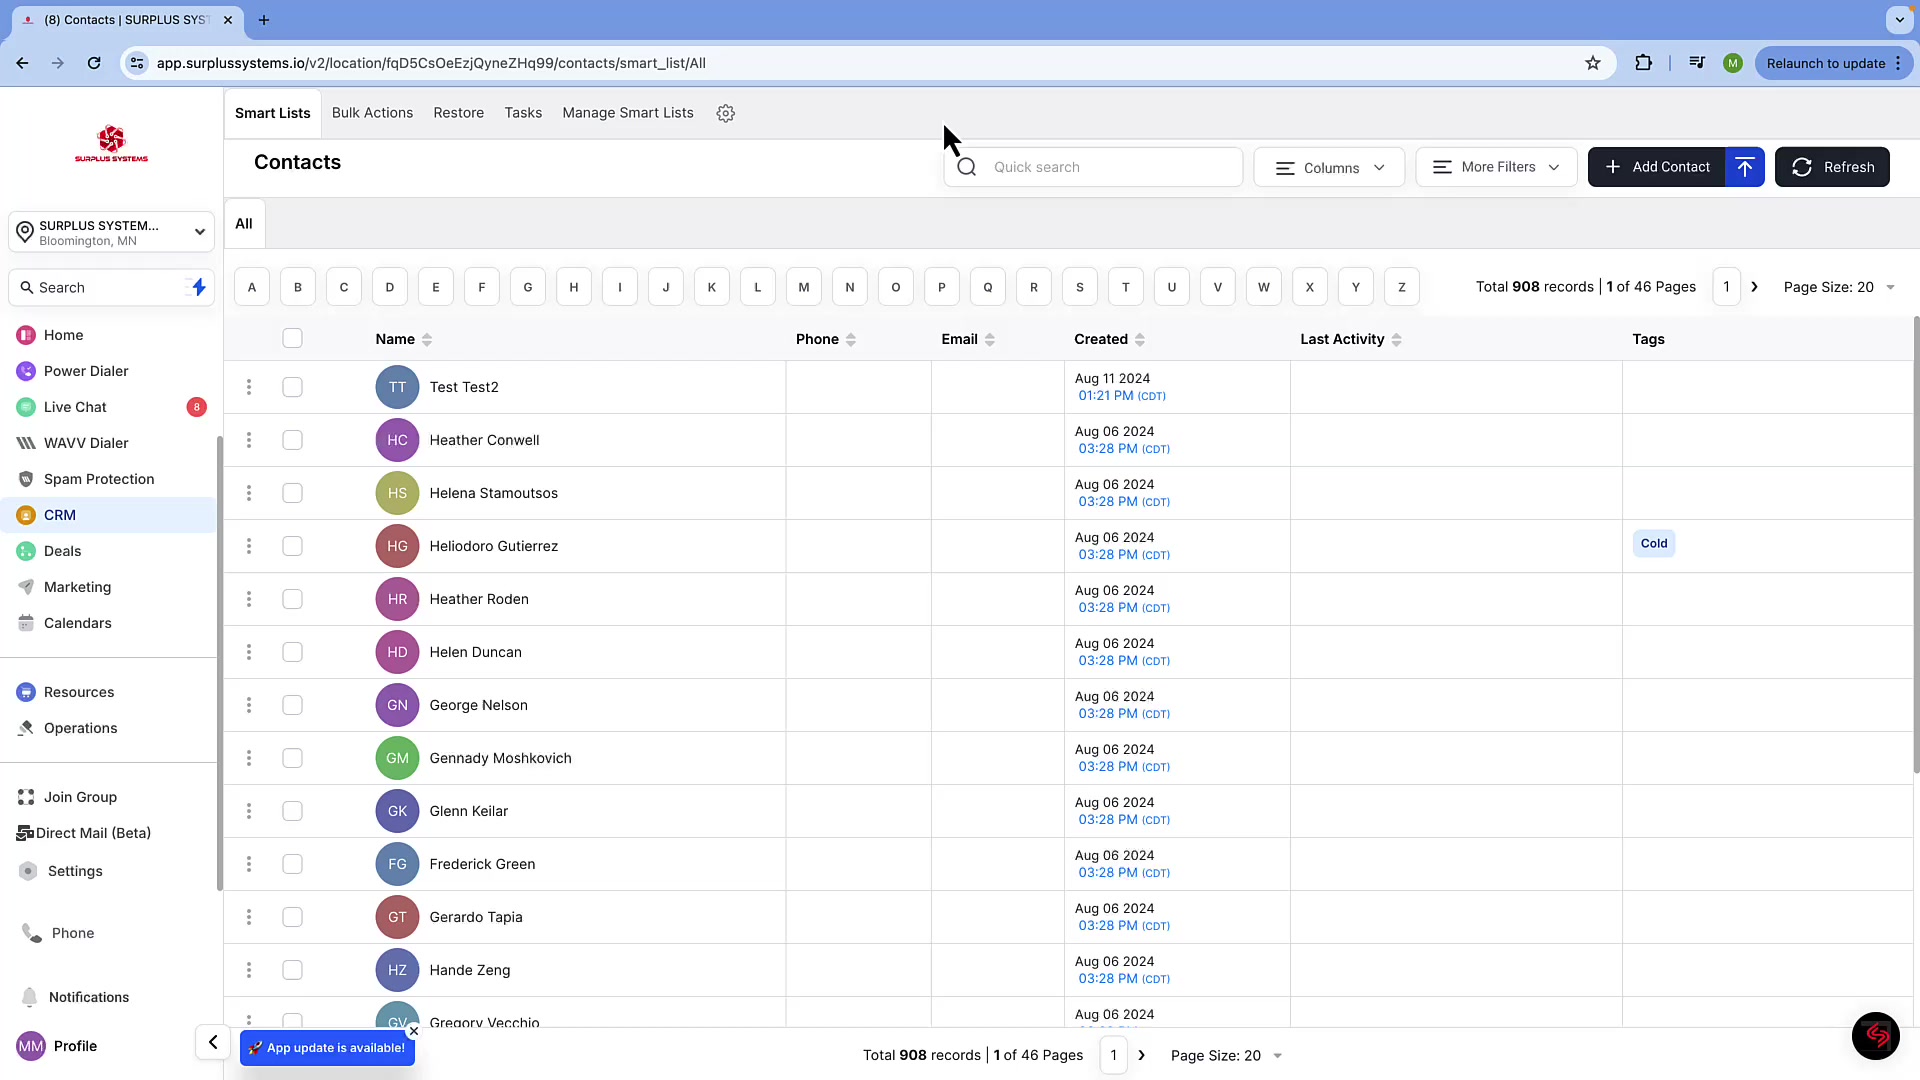Expand the Columns dropdown
Screen dimensions: 1920x1080
1329,168
